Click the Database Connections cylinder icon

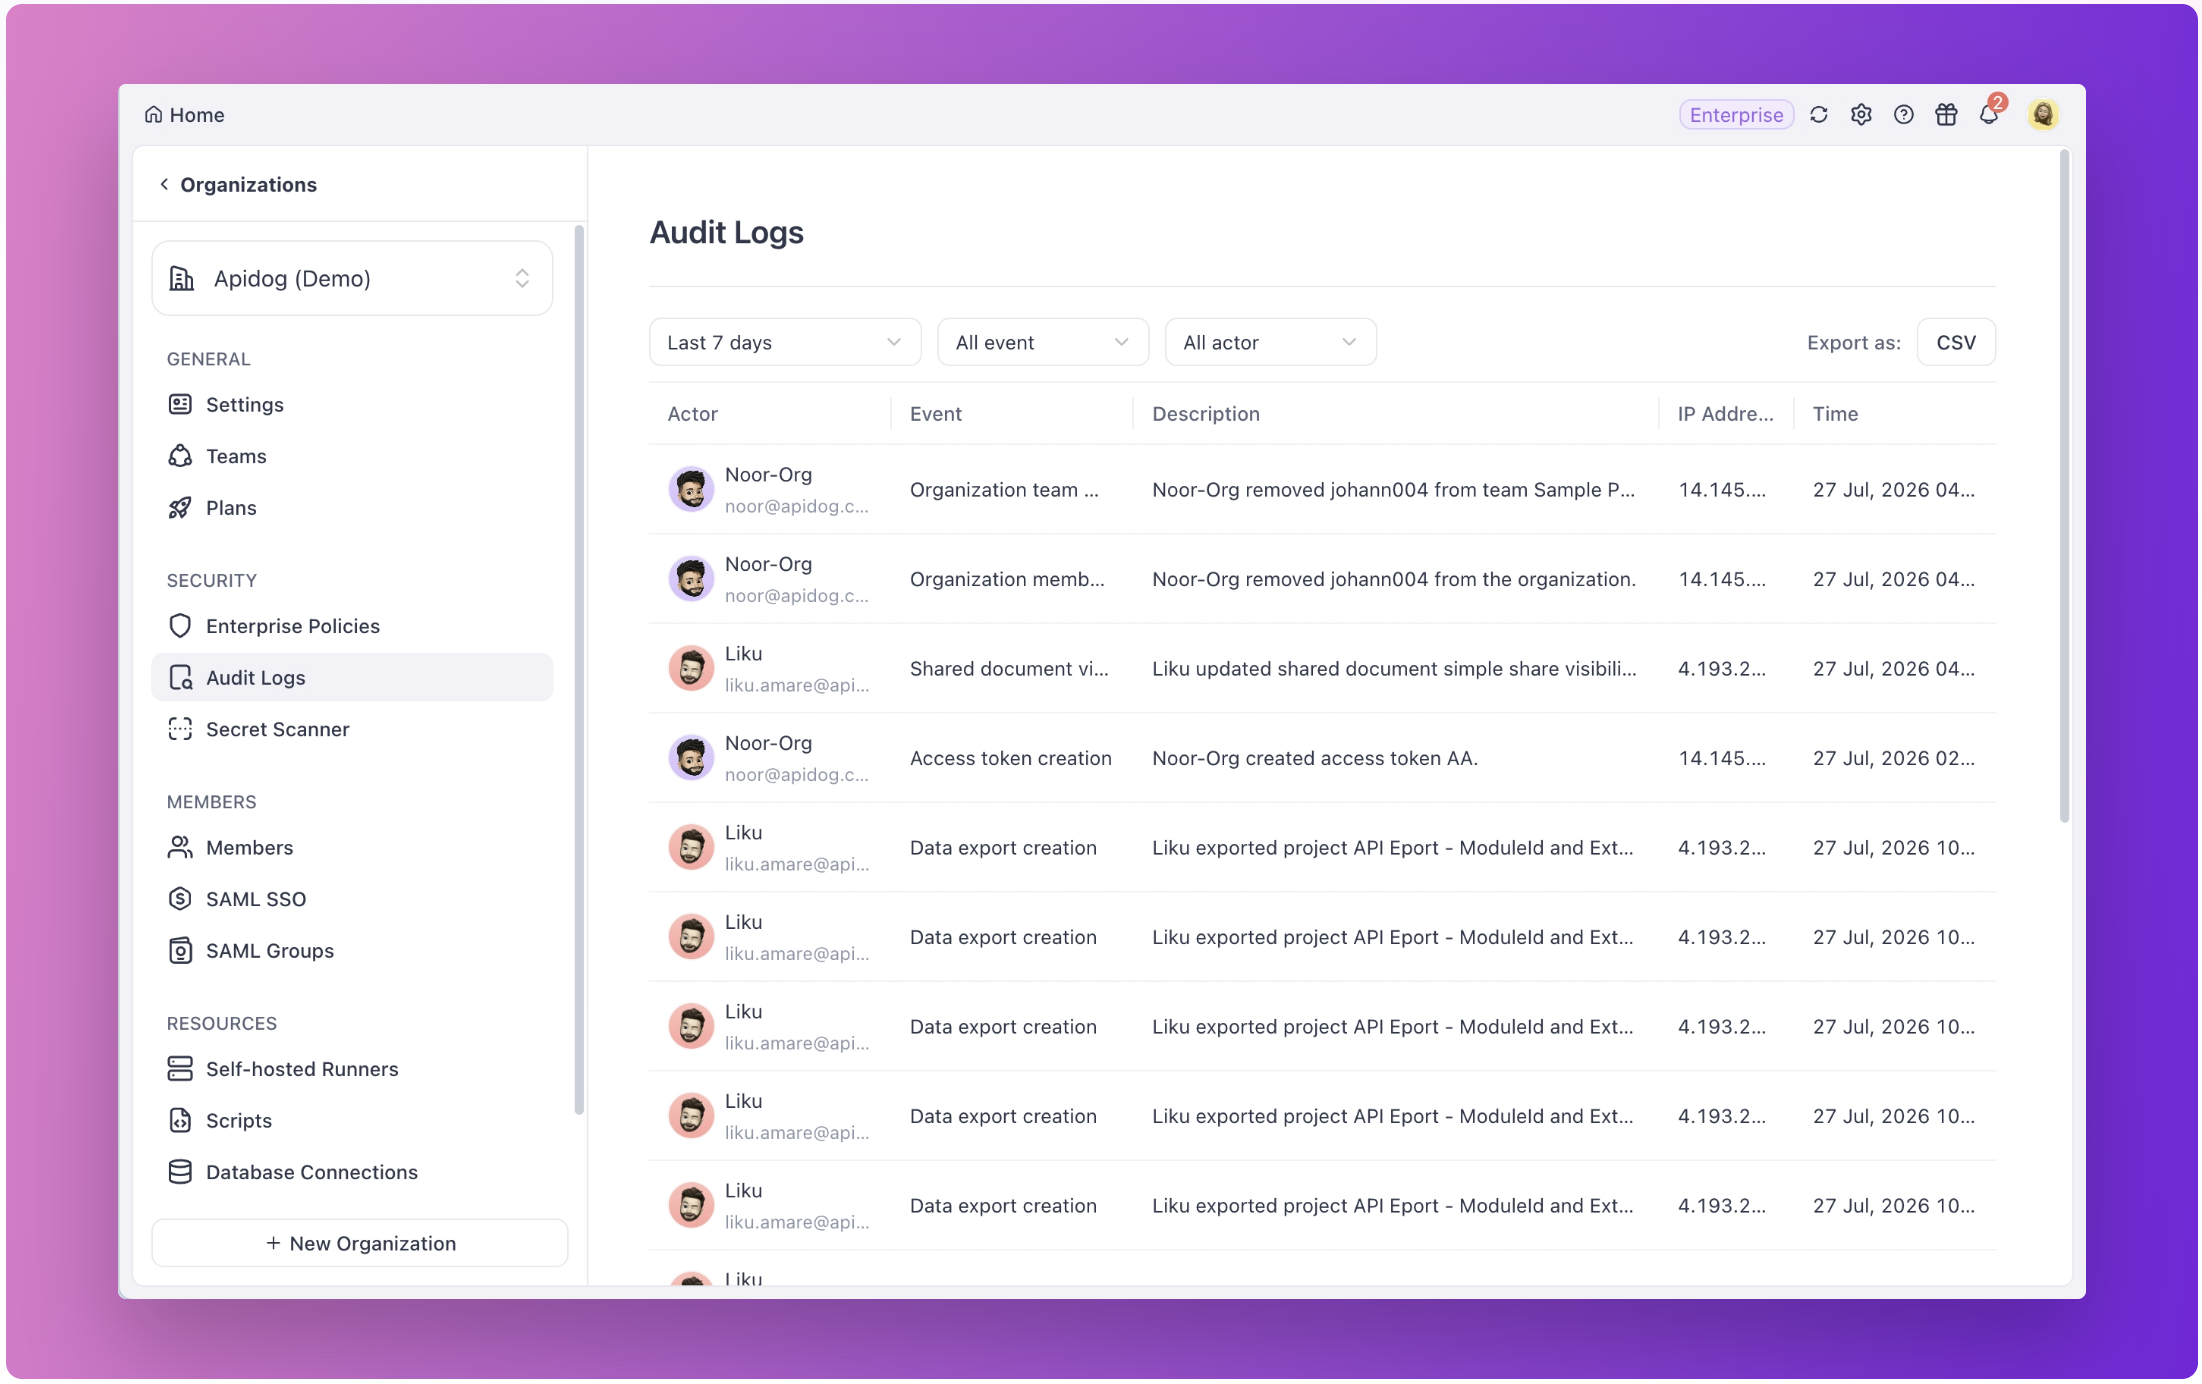pos(180,1172)
